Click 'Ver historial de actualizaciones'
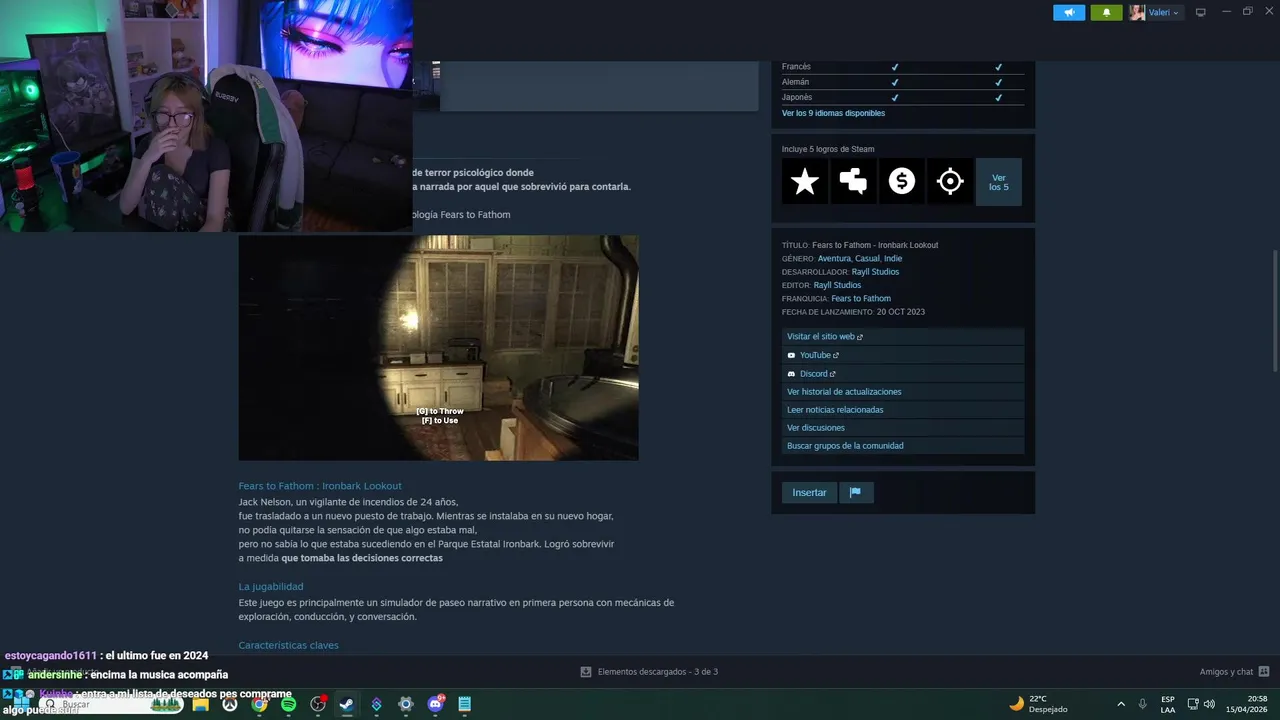This screenshot has height=720, width=1280. tap(903, 392)
